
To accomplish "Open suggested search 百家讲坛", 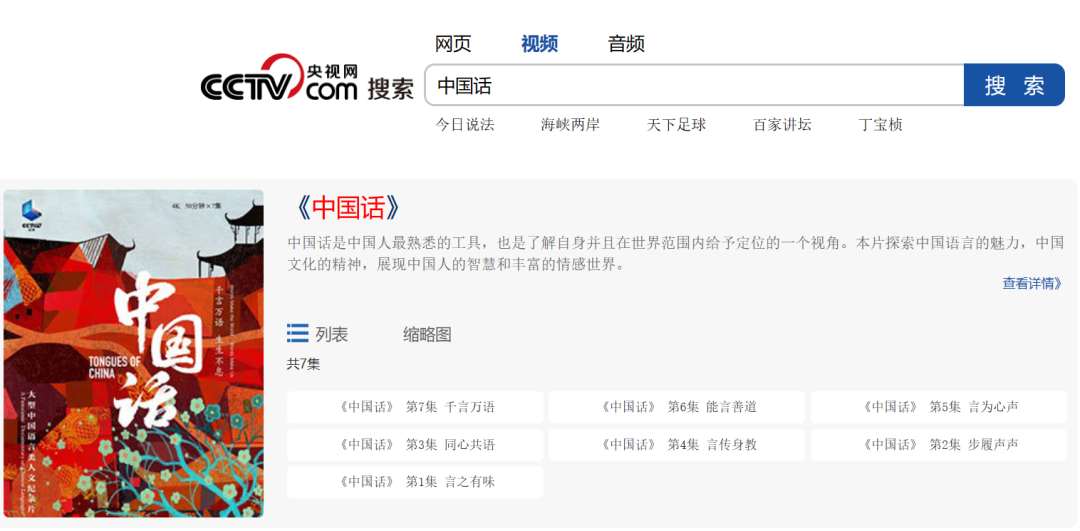I will point(782,125).
